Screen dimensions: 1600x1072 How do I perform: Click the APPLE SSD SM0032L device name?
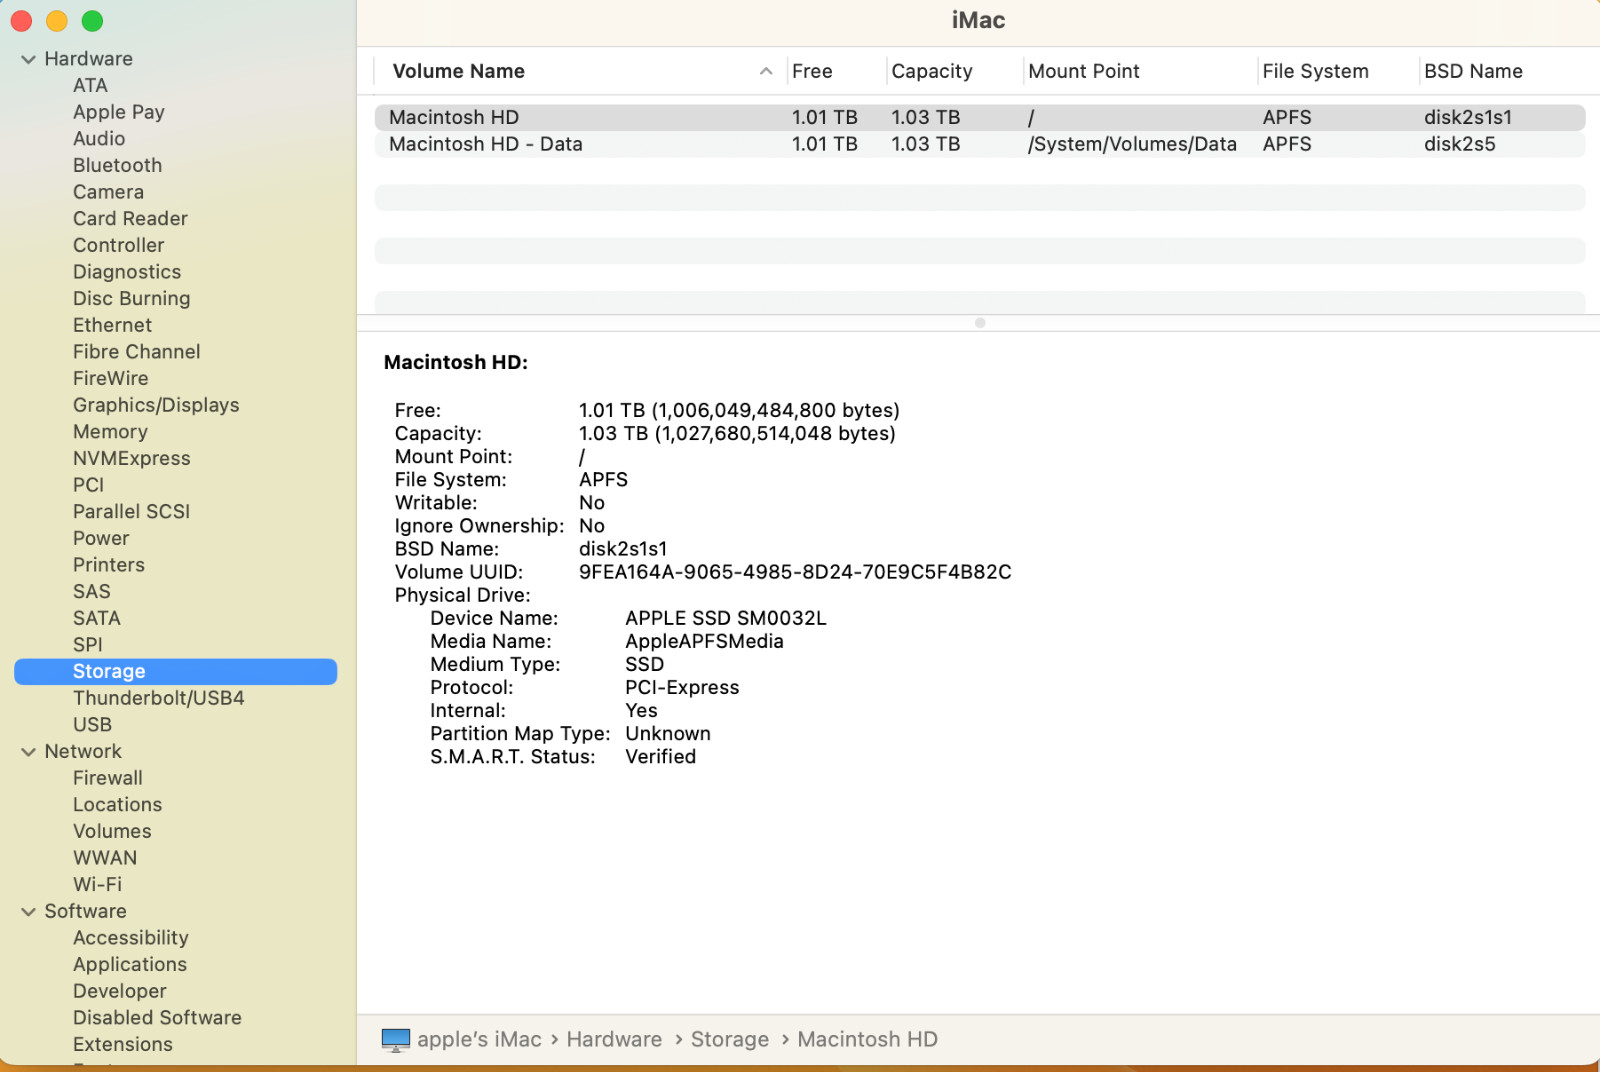pos(726,618)
